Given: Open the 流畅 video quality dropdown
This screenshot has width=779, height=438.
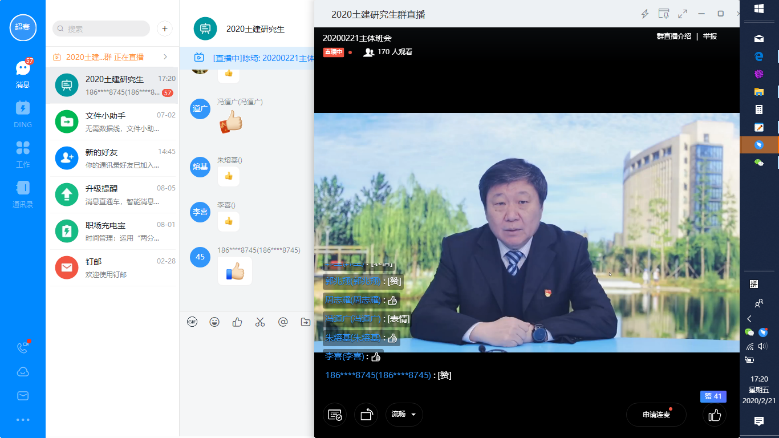Looking at the screenshot, I should tap(403, 414).
